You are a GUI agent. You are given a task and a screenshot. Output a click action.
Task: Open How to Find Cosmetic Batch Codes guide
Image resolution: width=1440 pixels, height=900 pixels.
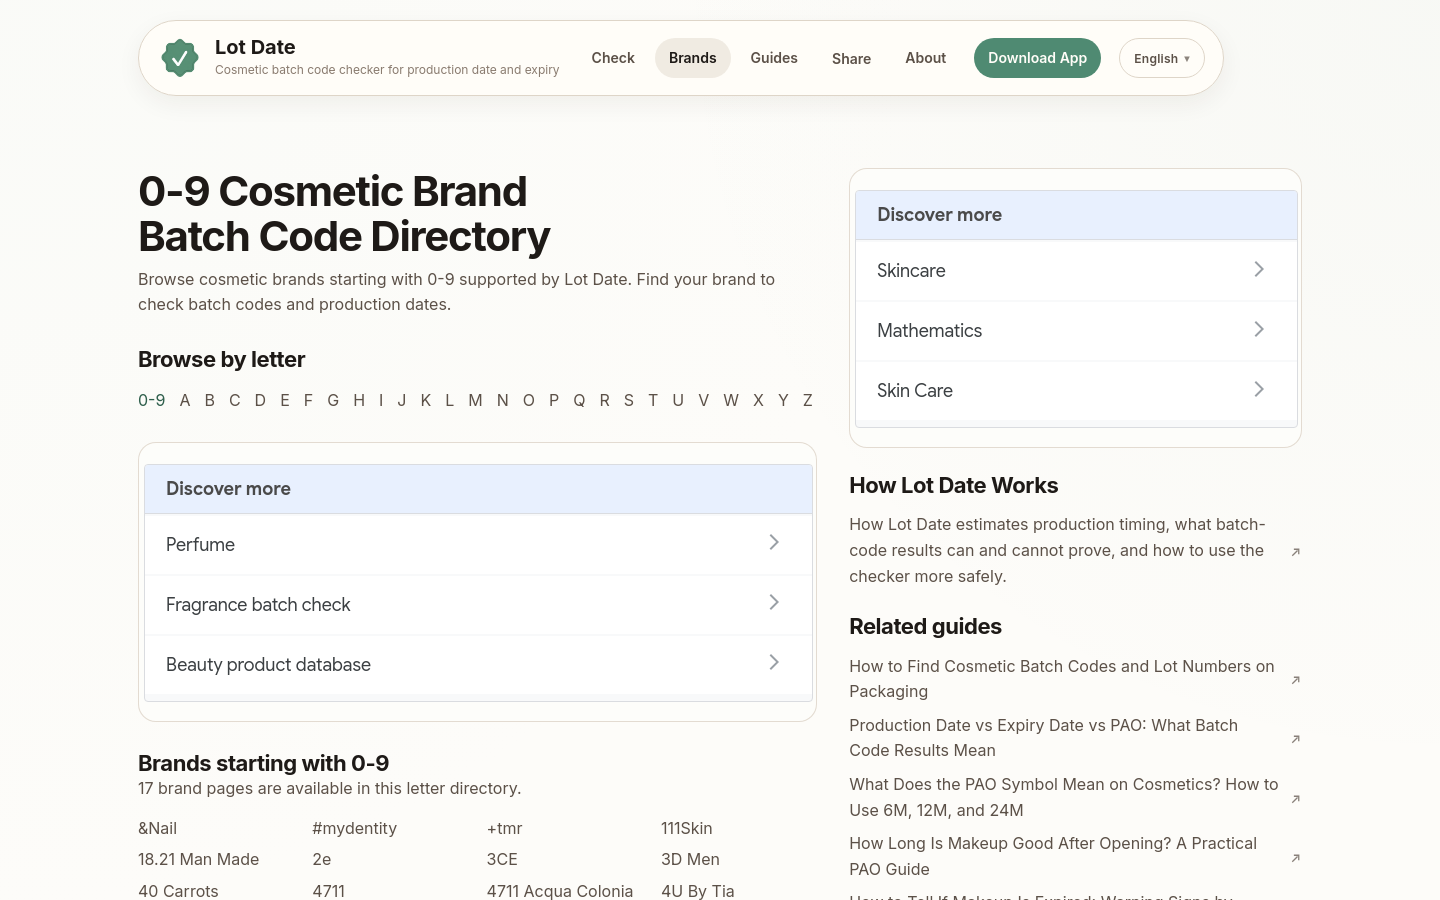click(1062, 679)
